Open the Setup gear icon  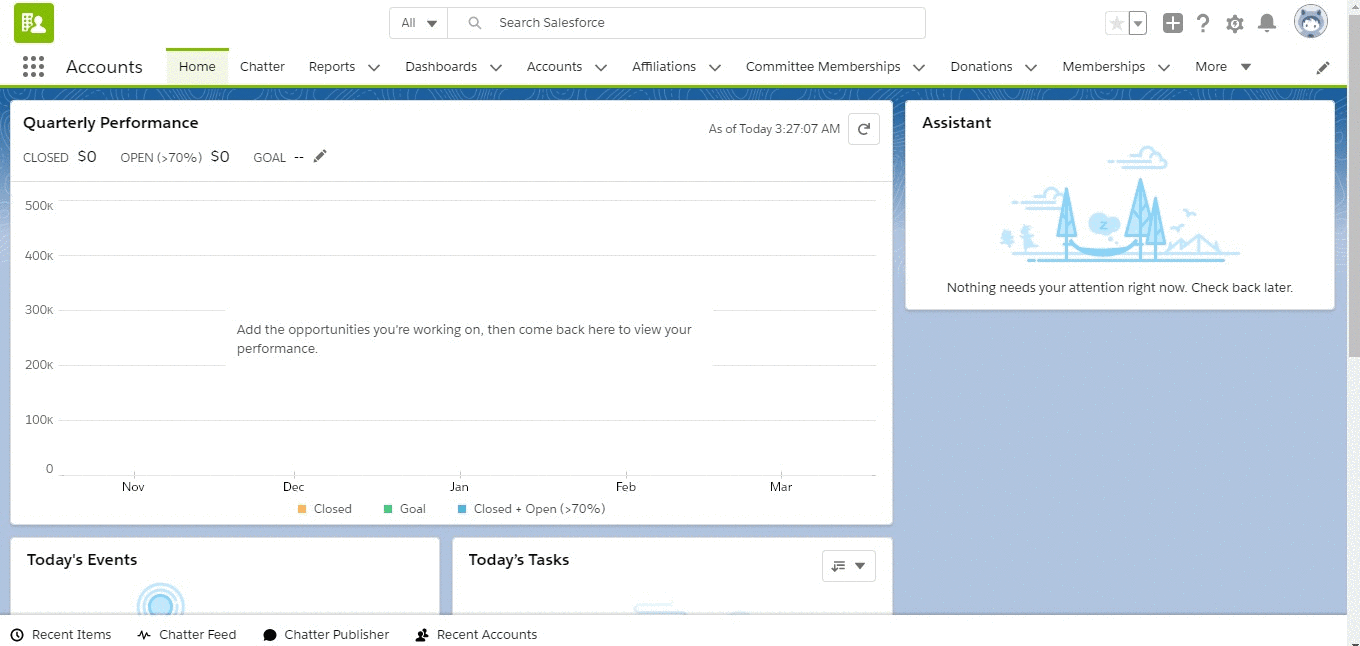(x=1235, y=23)
